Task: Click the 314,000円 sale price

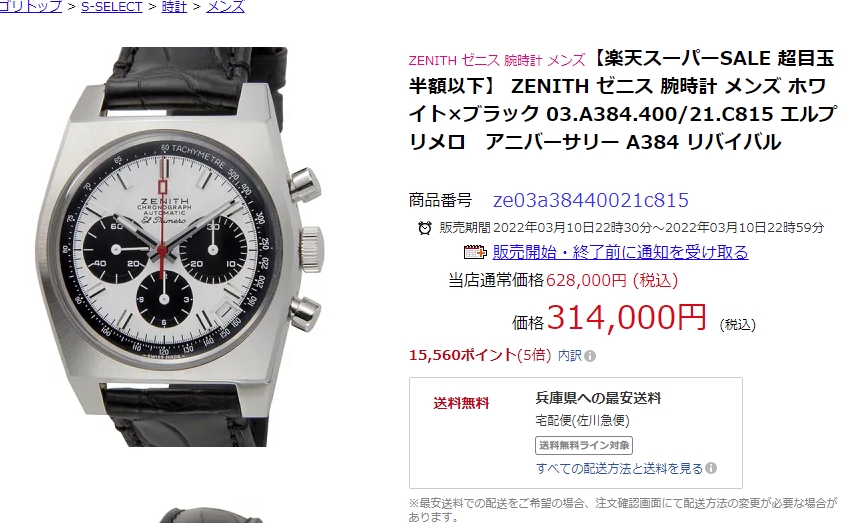Action: [x=626, y=317]
